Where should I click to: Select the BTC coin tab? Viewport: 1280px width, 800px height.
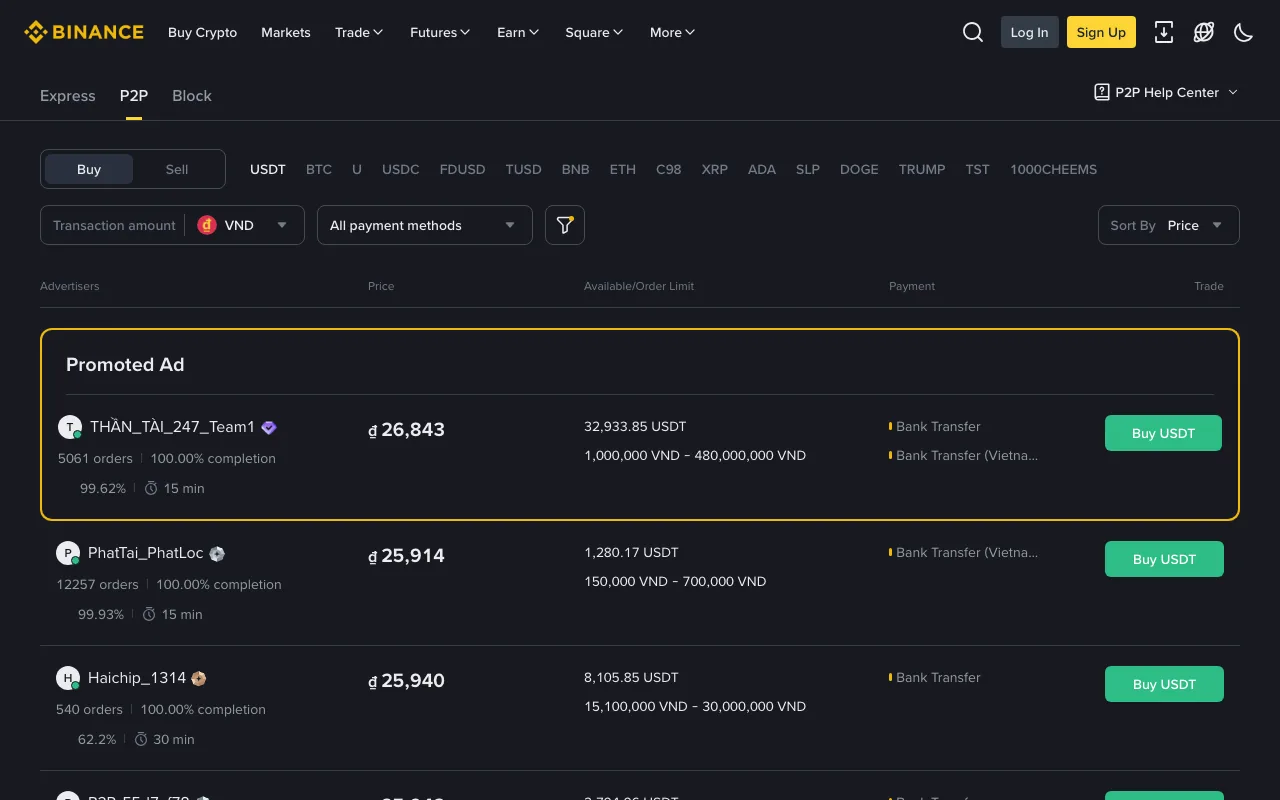(x=319, y=169)
